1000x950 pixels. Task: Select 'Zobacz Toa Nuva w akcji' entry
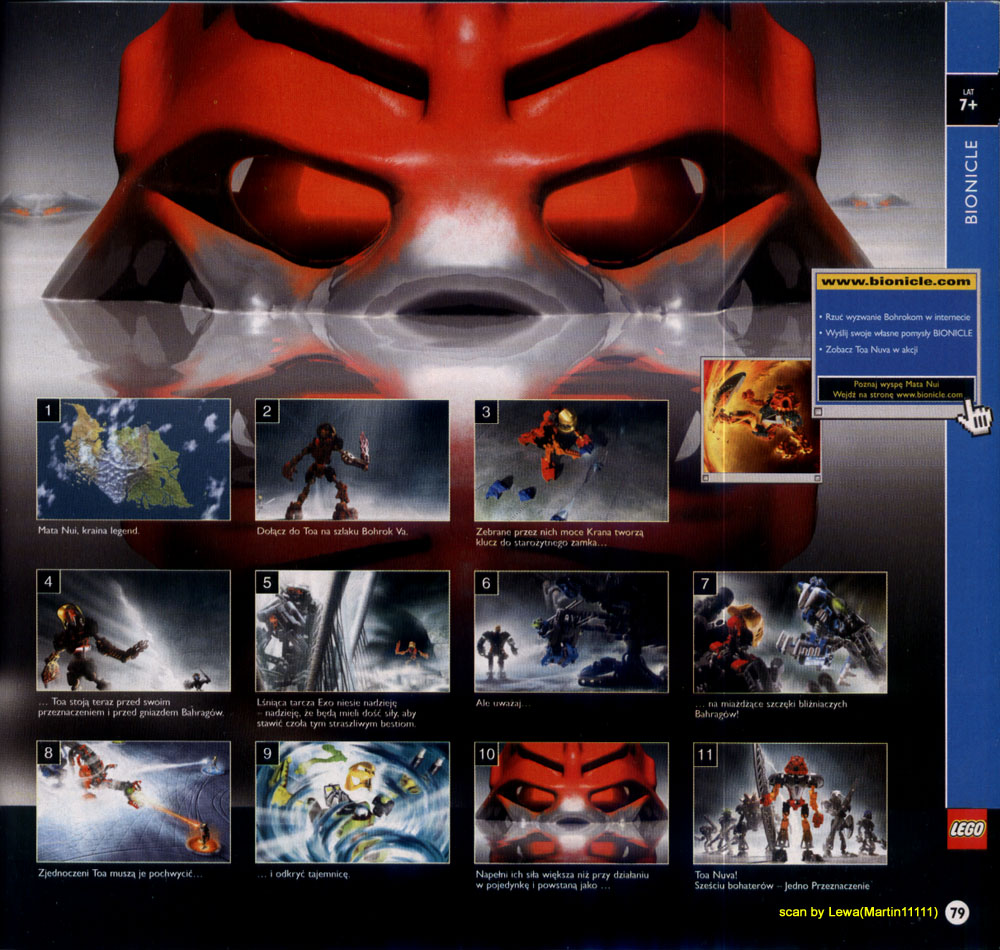click(868, 349)
